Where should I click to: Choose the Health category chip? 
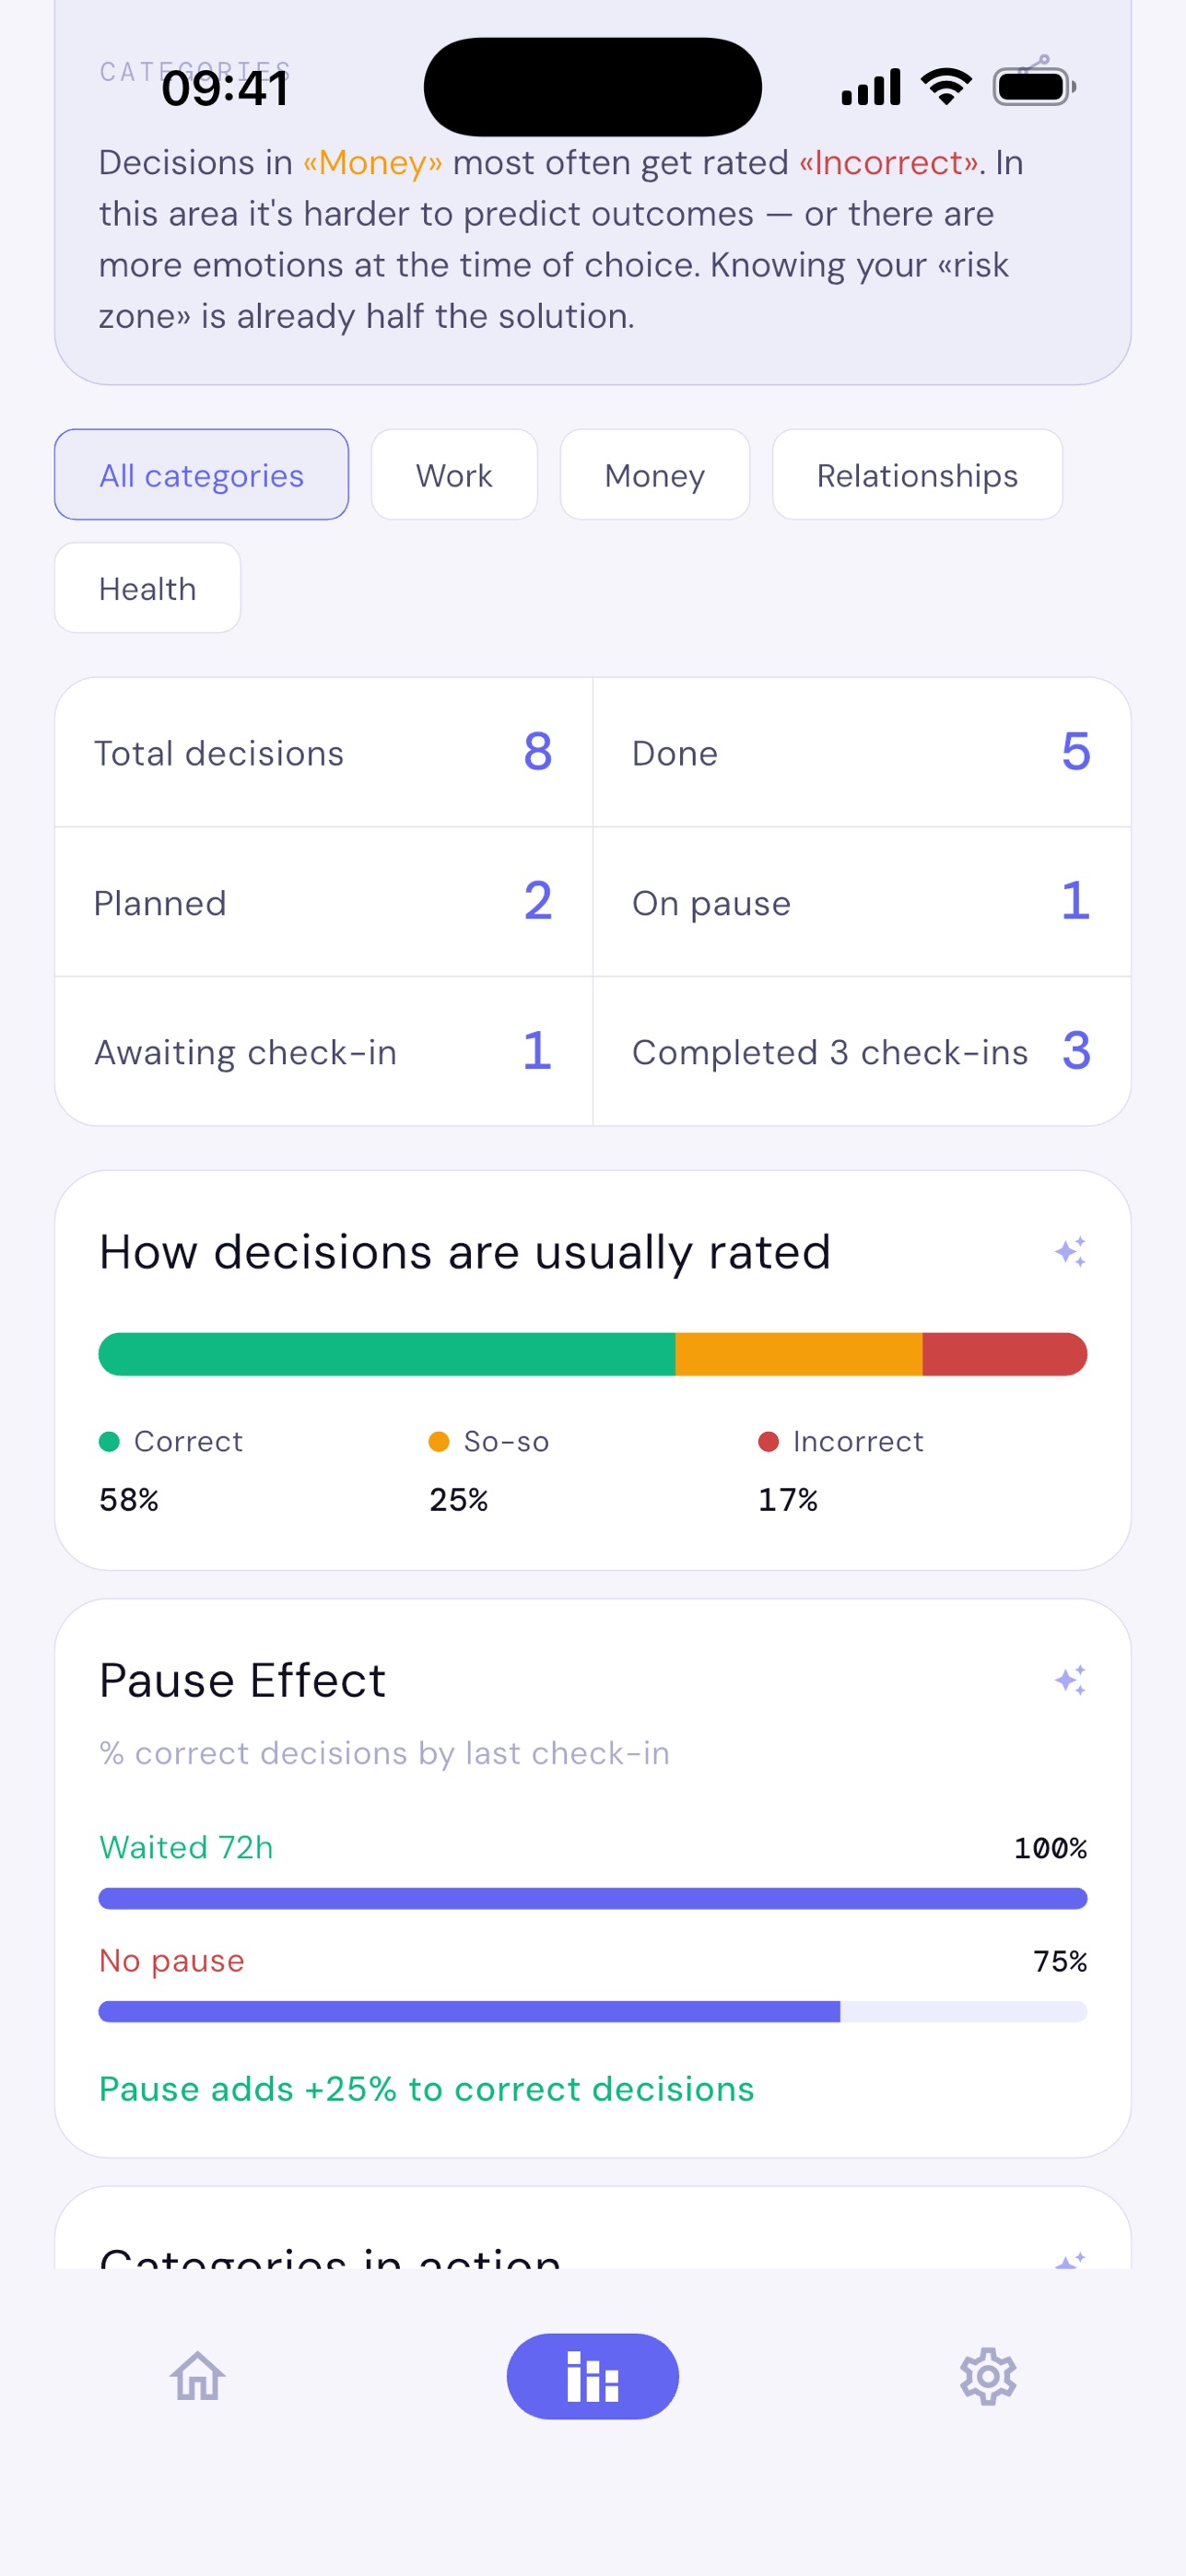(x=147, y=588)
